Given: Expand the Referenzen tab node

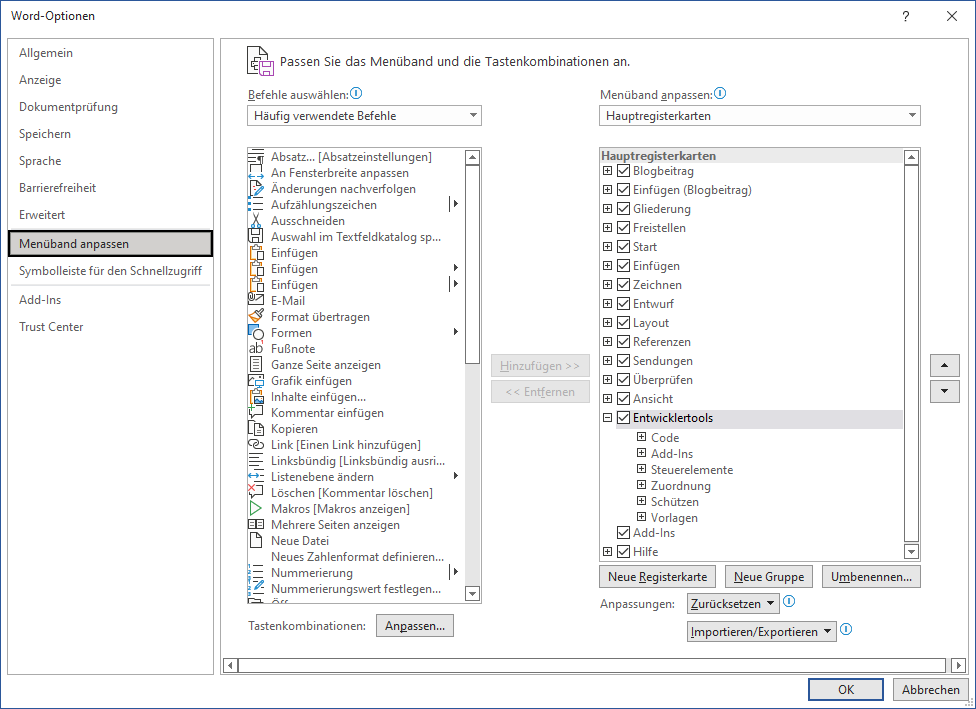Looking at the screenshot, I should tap(608, 342).
